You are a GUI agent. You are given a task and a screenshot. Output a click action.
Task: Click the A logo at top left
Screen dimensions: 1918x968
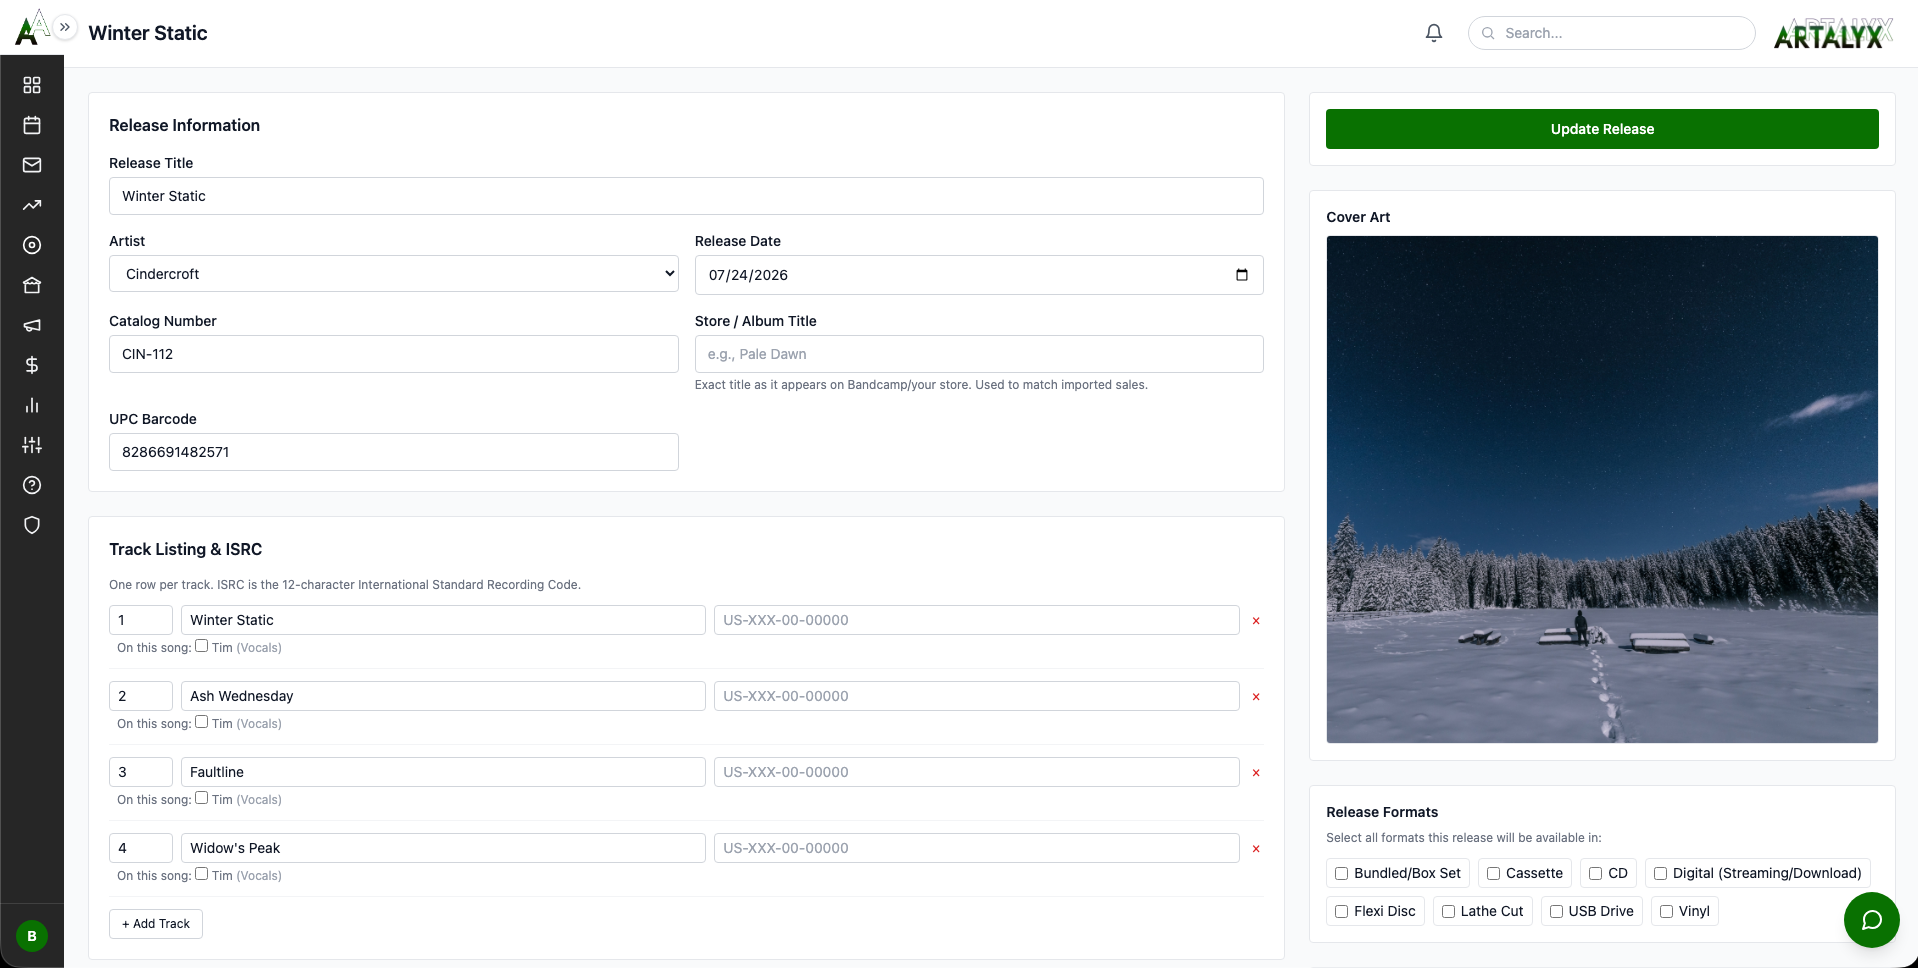(31, 27)
